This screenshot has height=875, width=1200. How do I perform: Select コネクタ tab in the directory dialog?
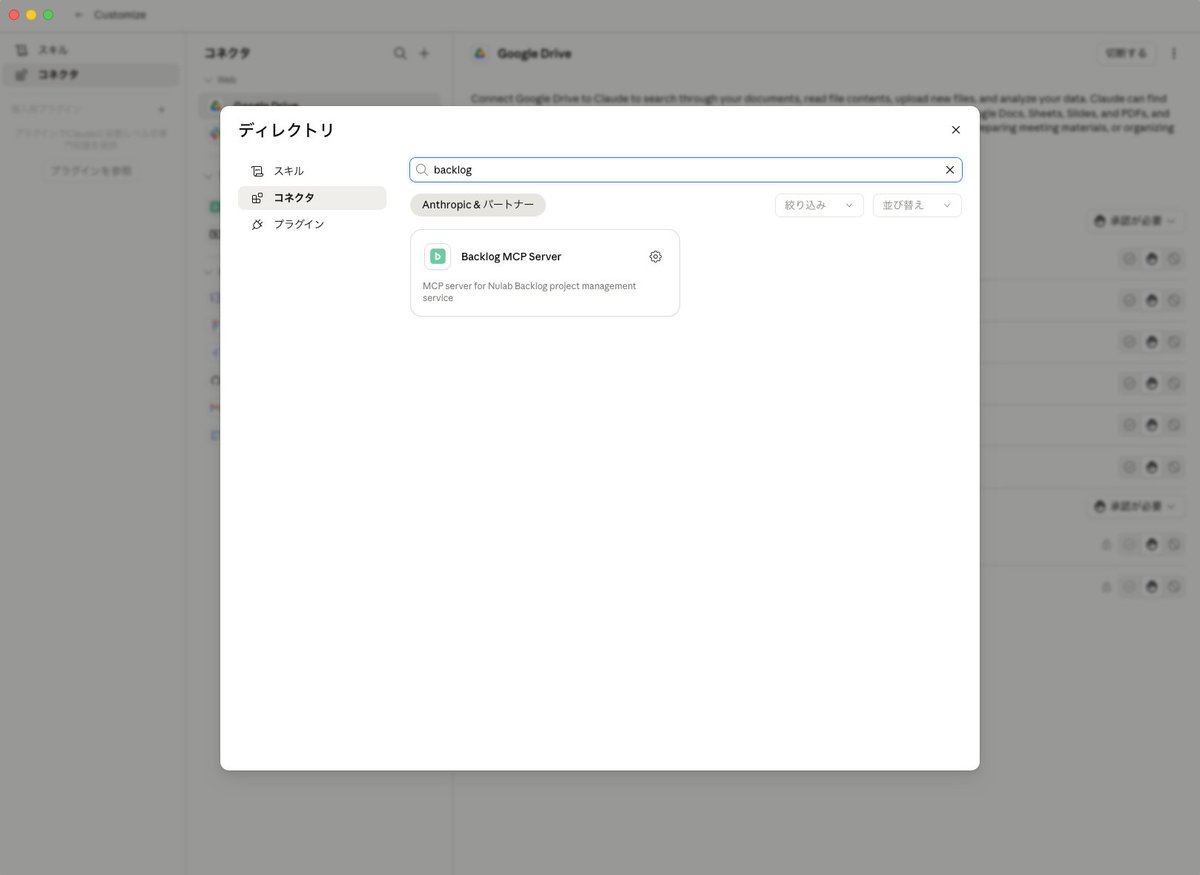(x=312, y=198)
